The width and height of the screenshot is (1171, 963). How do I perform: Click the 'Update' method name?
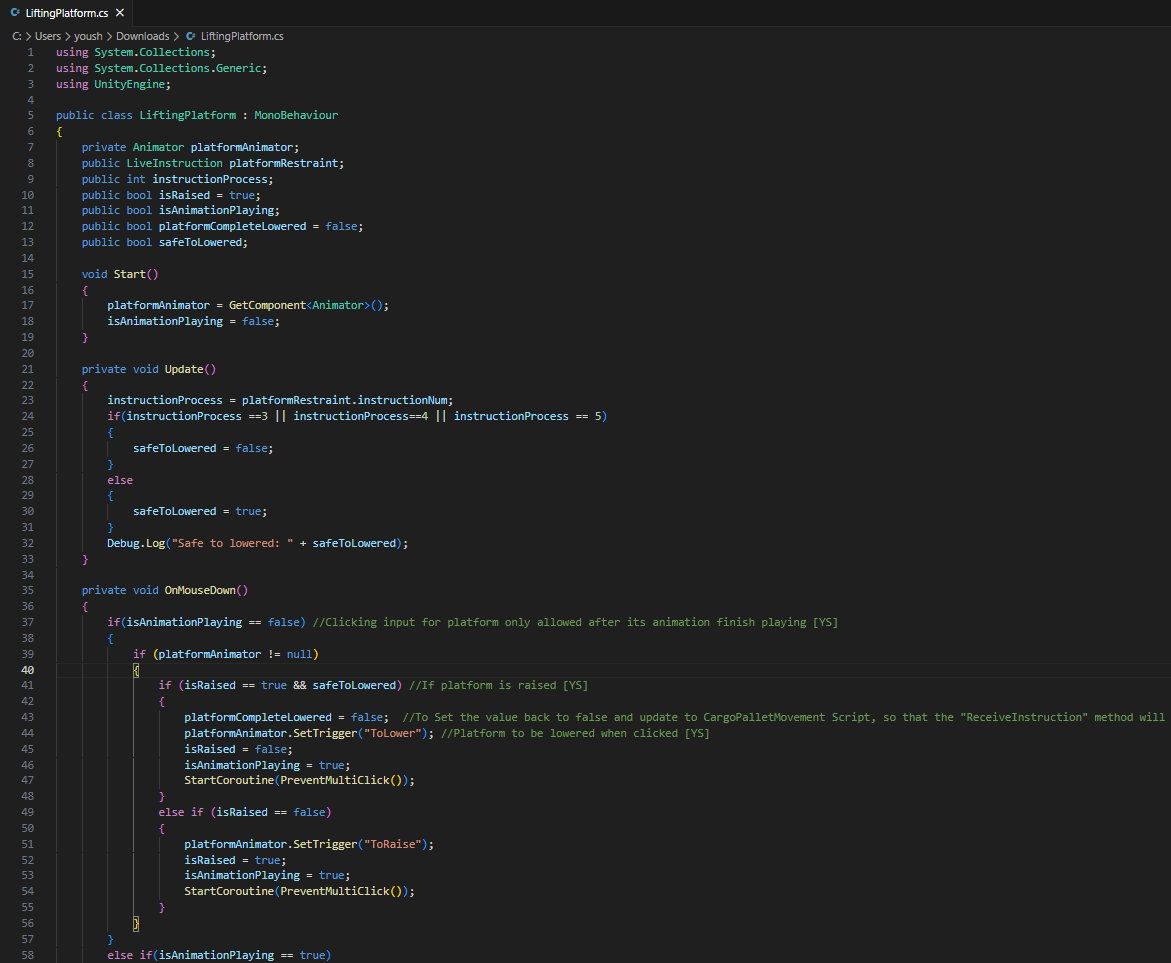(184, 369)
